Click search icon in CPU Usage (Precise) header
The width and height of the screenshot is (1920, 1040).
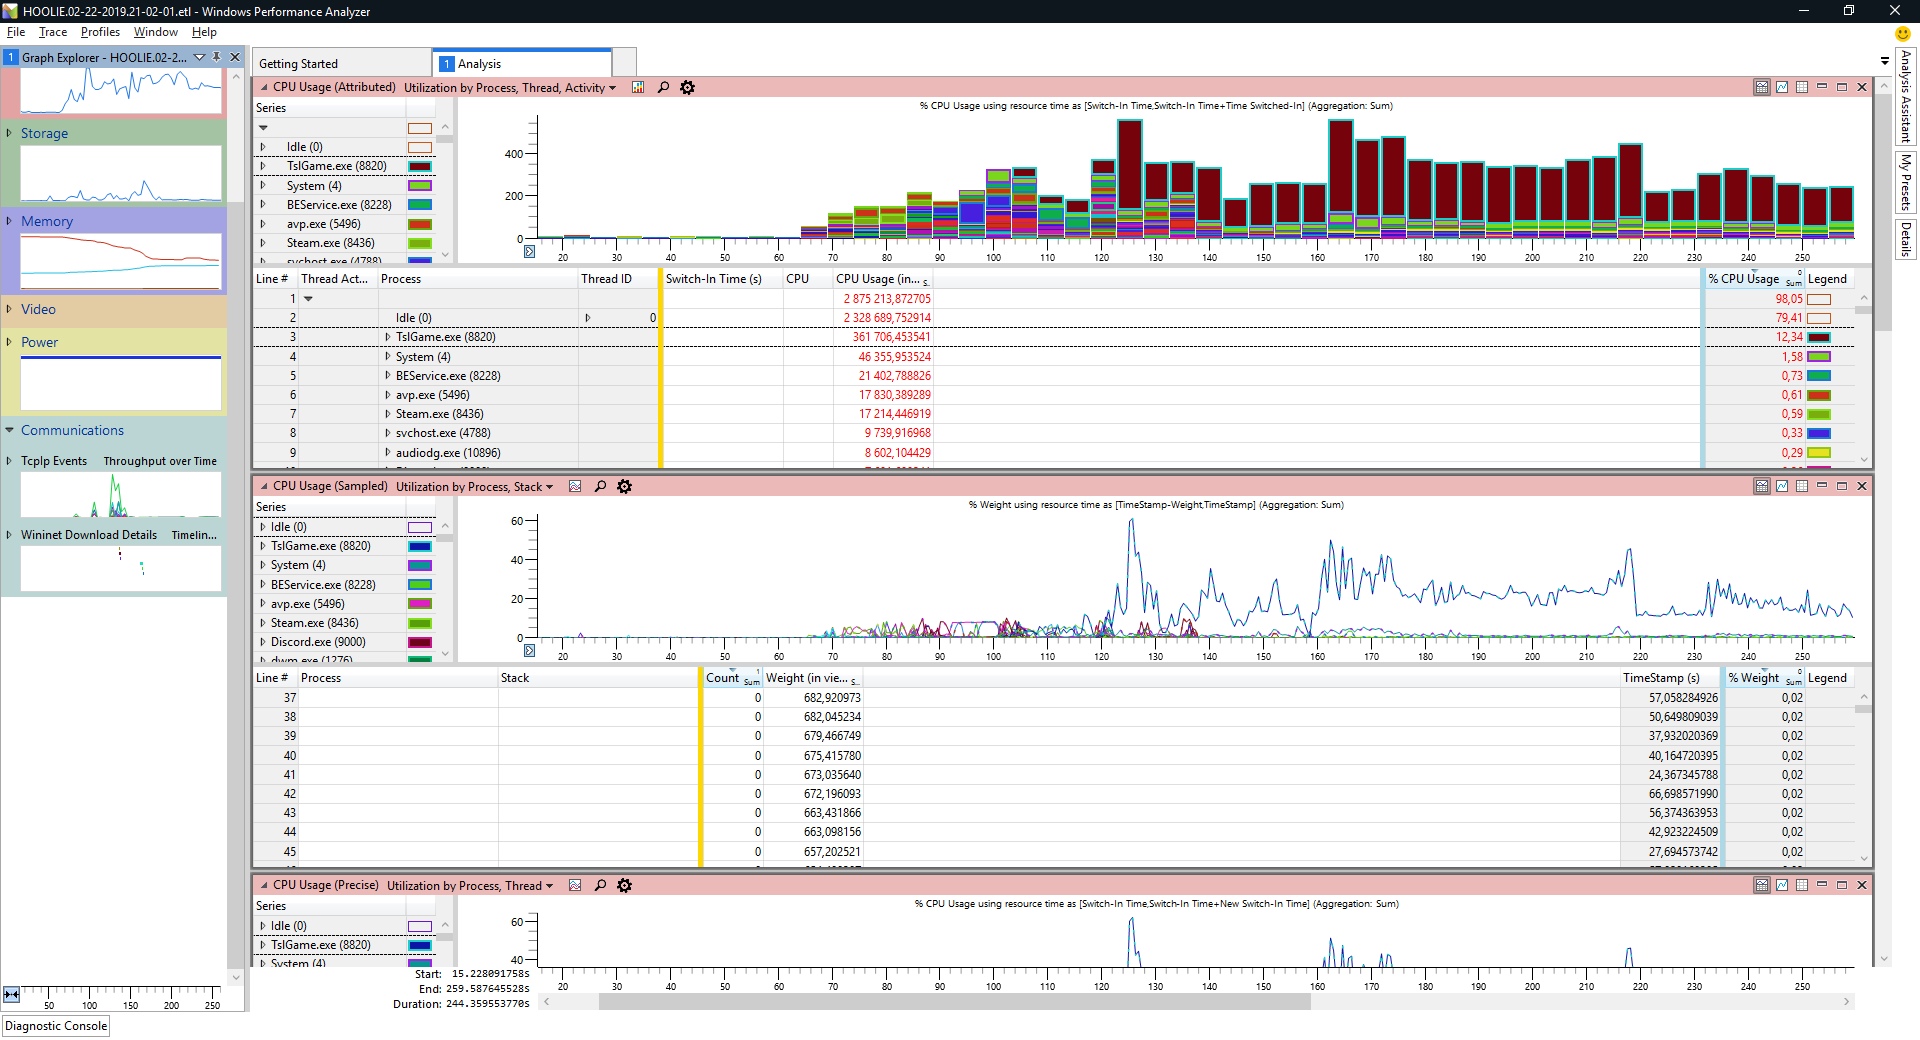pyautogui.click(x=600, y=886)
